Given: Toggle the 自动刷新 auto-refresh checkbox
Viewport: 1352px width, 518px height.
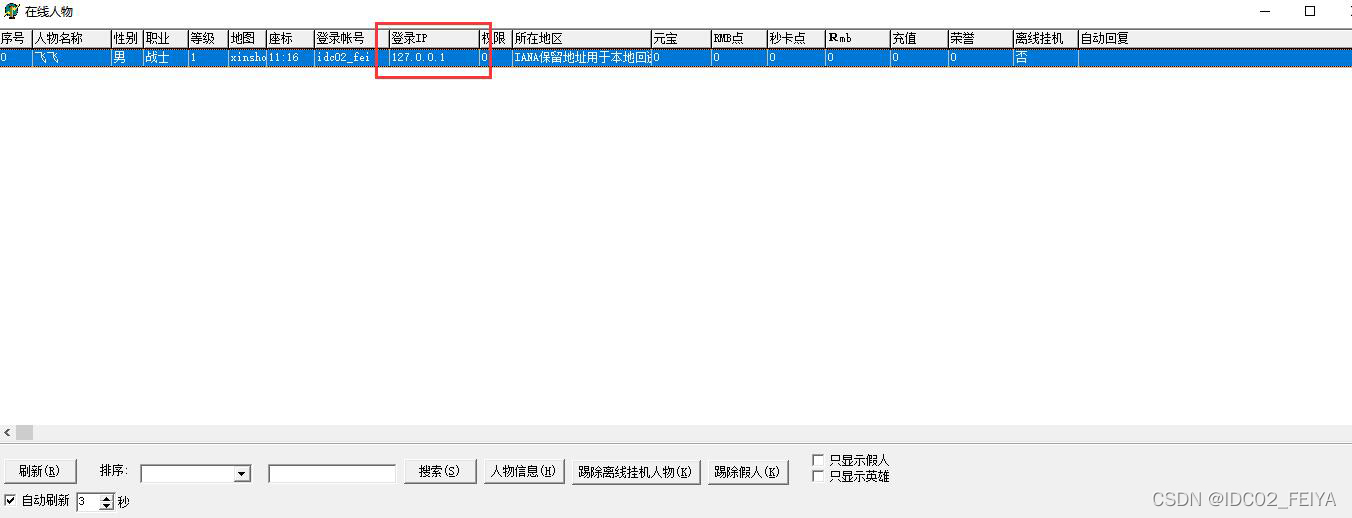Looking at the screenshot, I should (x=11, y=500).
